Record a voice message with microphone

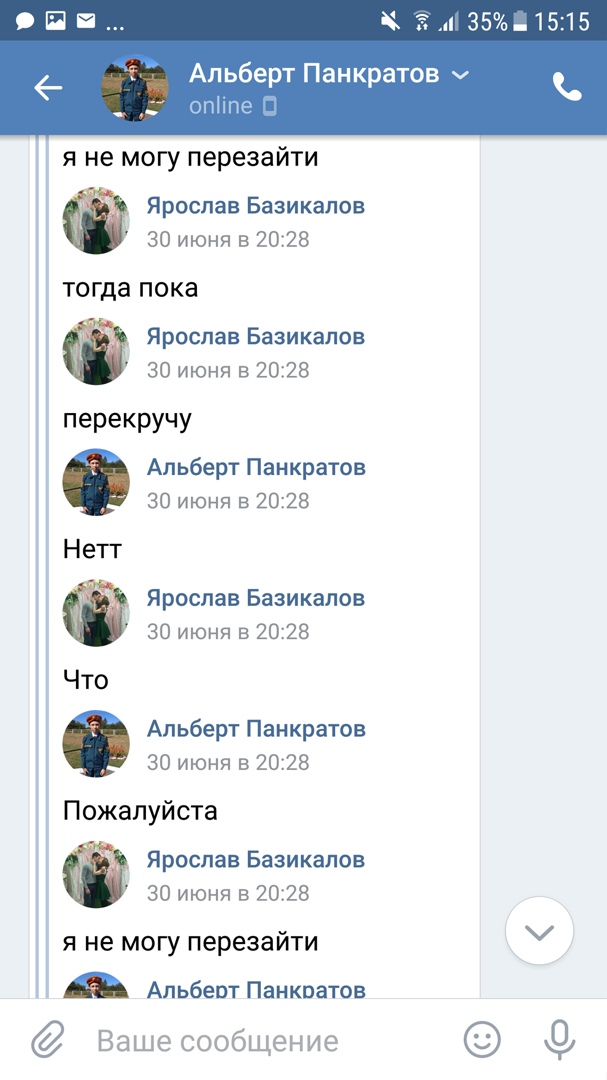point(559,1041)
